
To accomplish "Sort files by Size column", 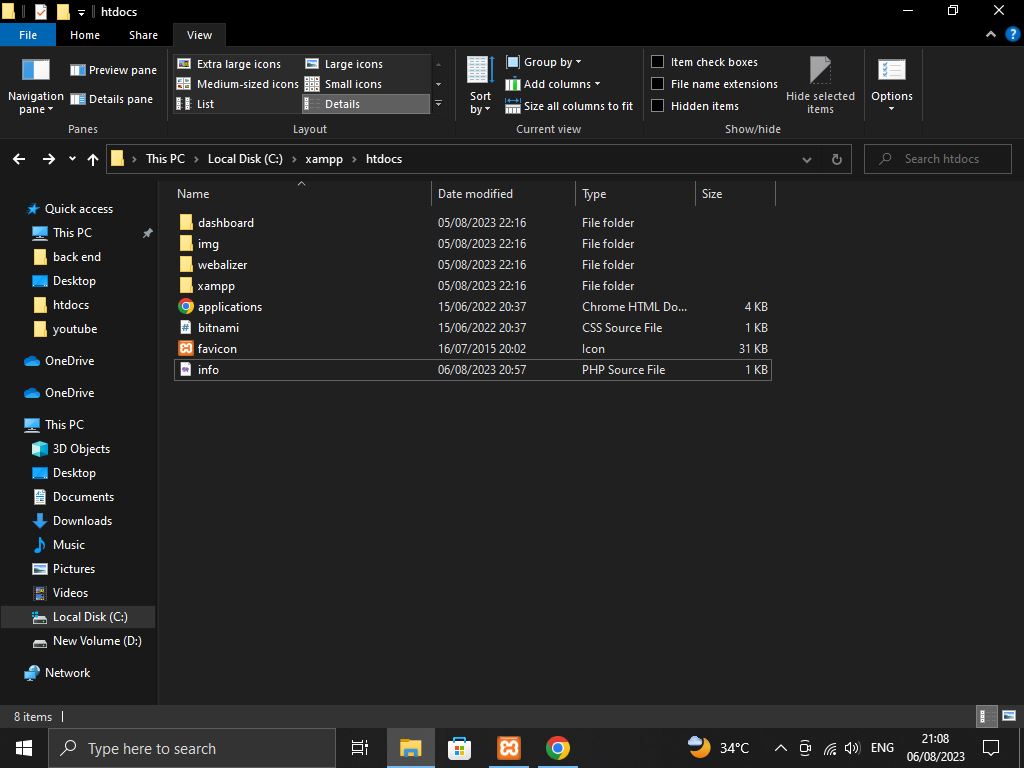I will click(735, 194).
